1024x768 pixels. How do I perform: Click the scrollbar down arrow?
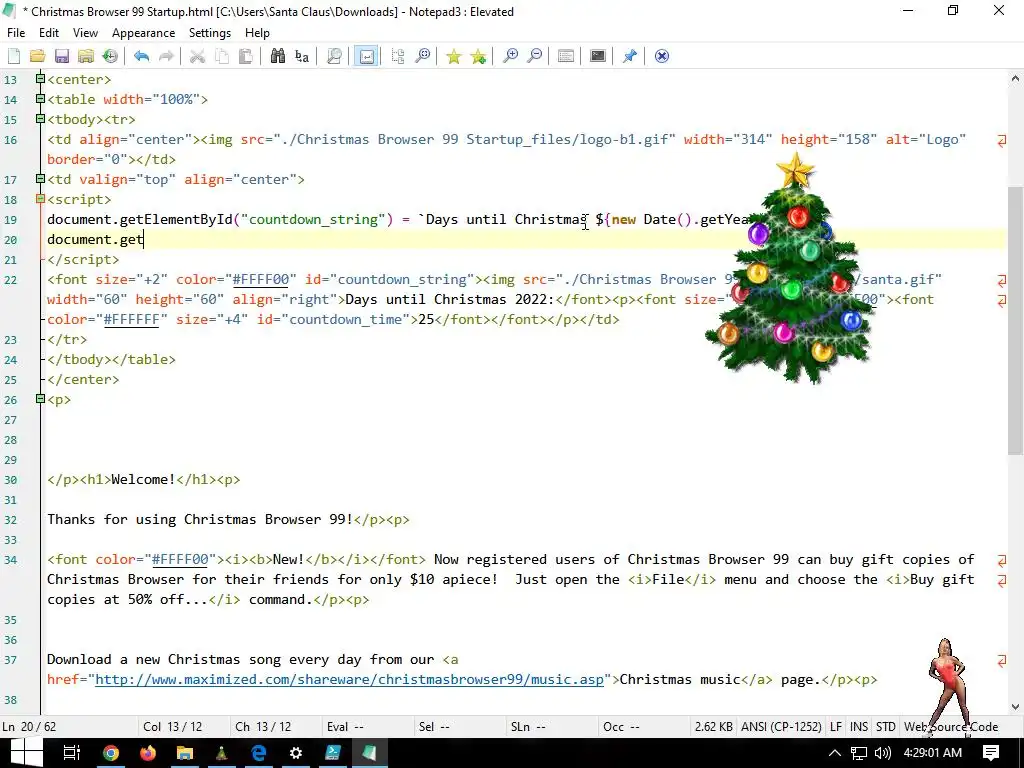tap(1015, 707)
